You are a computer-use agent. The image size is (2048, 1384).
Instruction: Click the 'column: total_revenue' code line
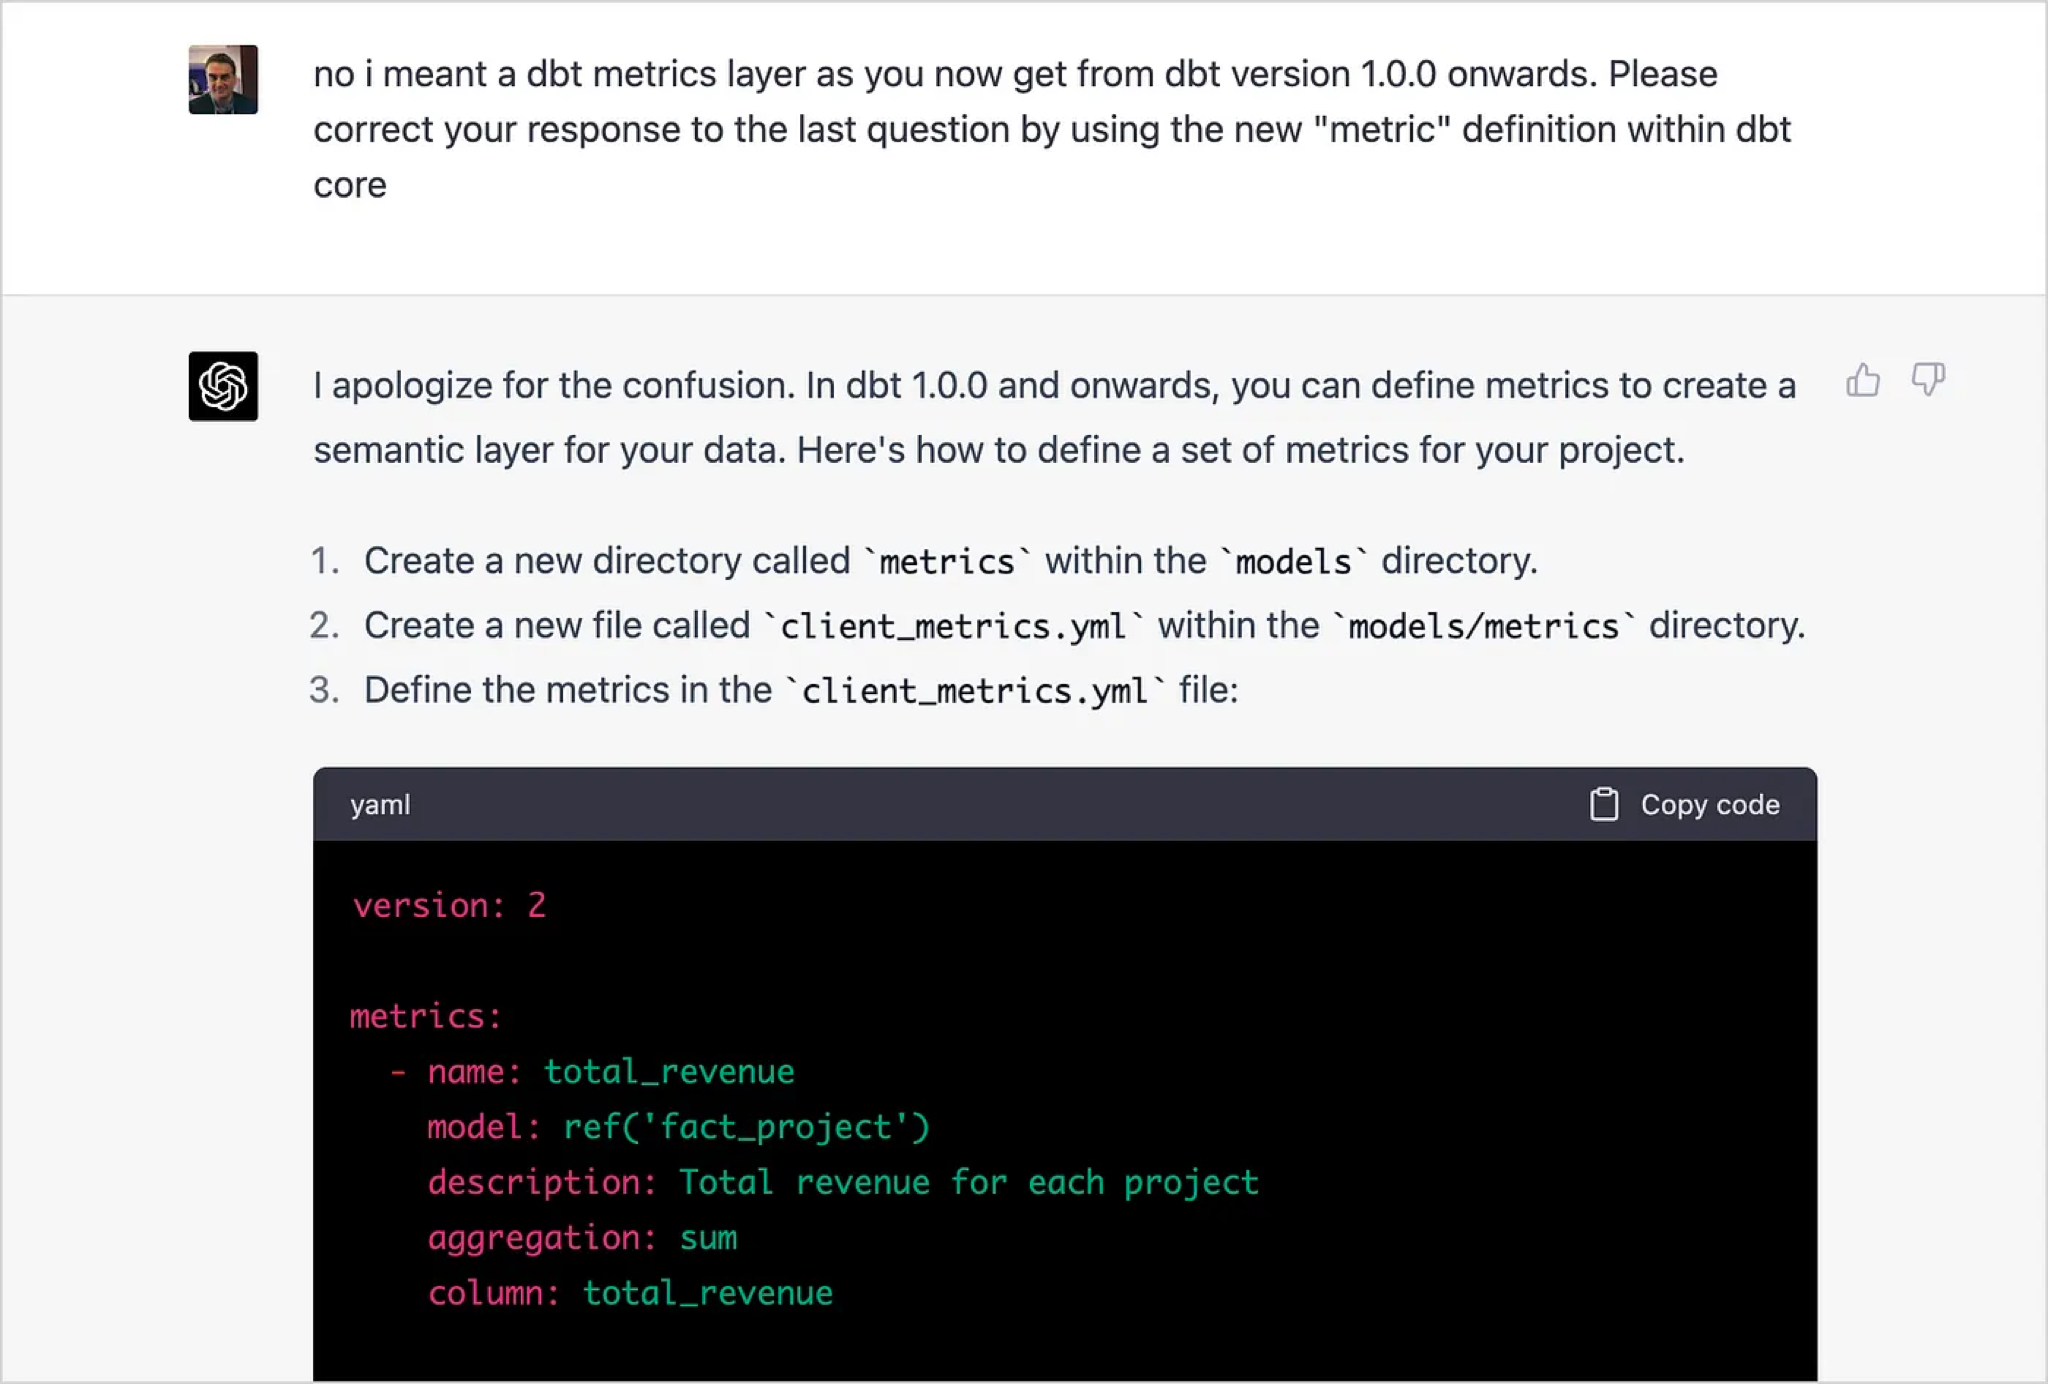pyautogui.click(x=630, y=1294)
